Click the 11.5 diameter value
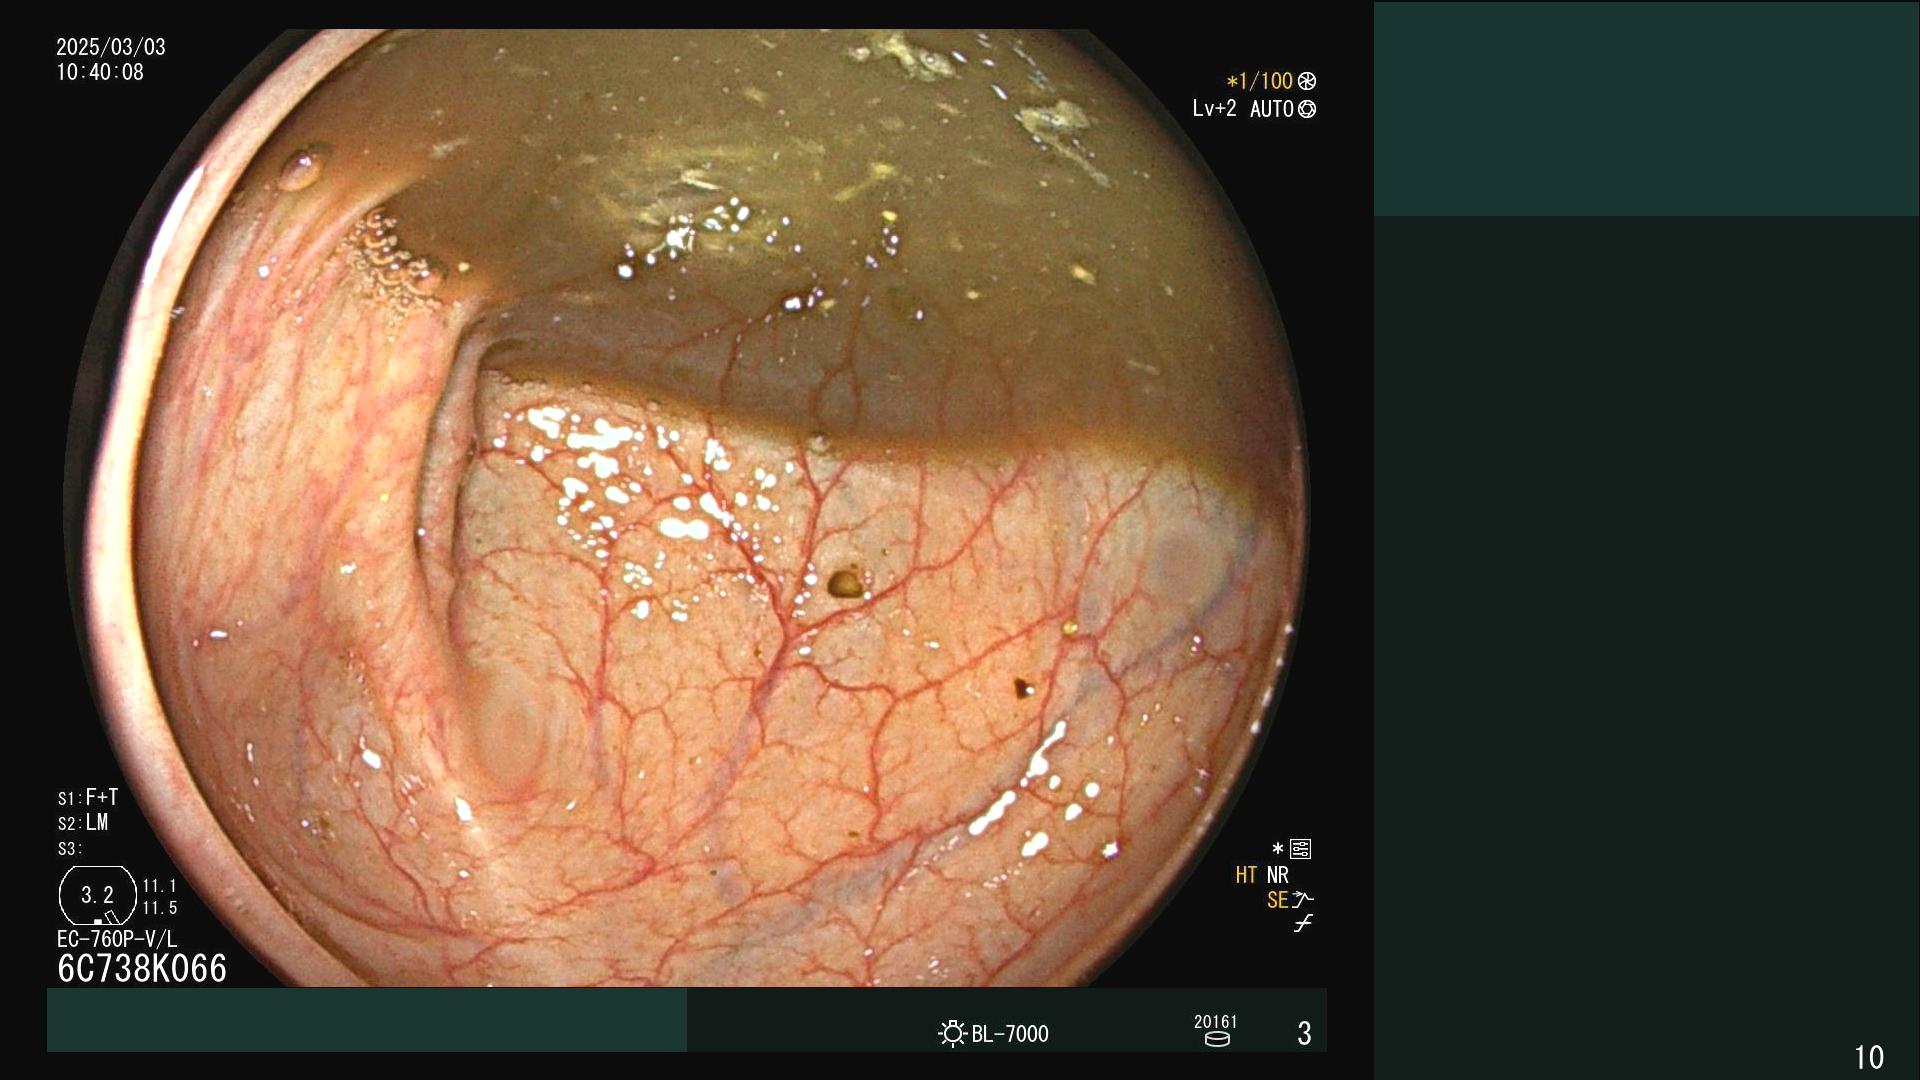The width and height of the screenshot is (1920, 1080). [x=160, y=908]
